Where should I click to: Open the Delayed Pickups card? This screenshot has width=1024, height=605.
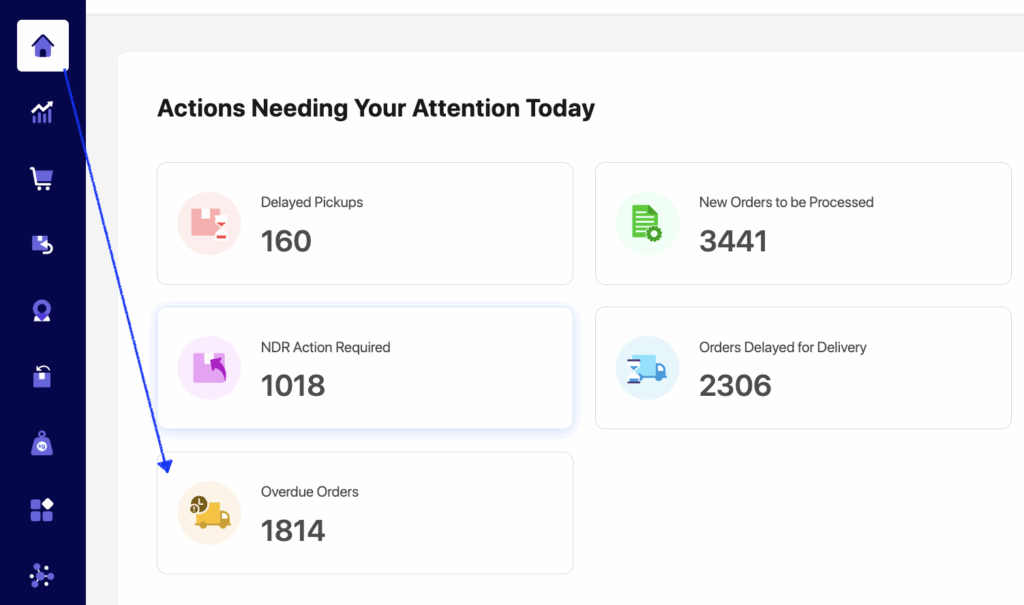point(365,223)
